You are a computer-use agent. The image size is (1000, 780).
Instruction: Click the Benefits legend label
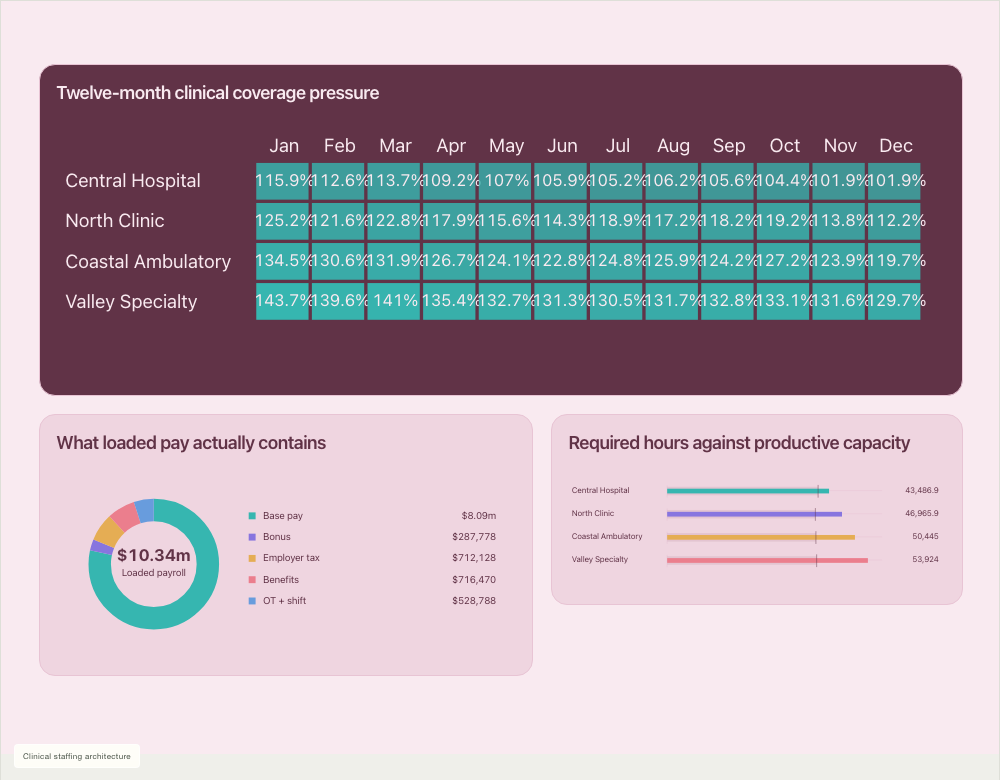pyautogui.click(x=281, y=580)
